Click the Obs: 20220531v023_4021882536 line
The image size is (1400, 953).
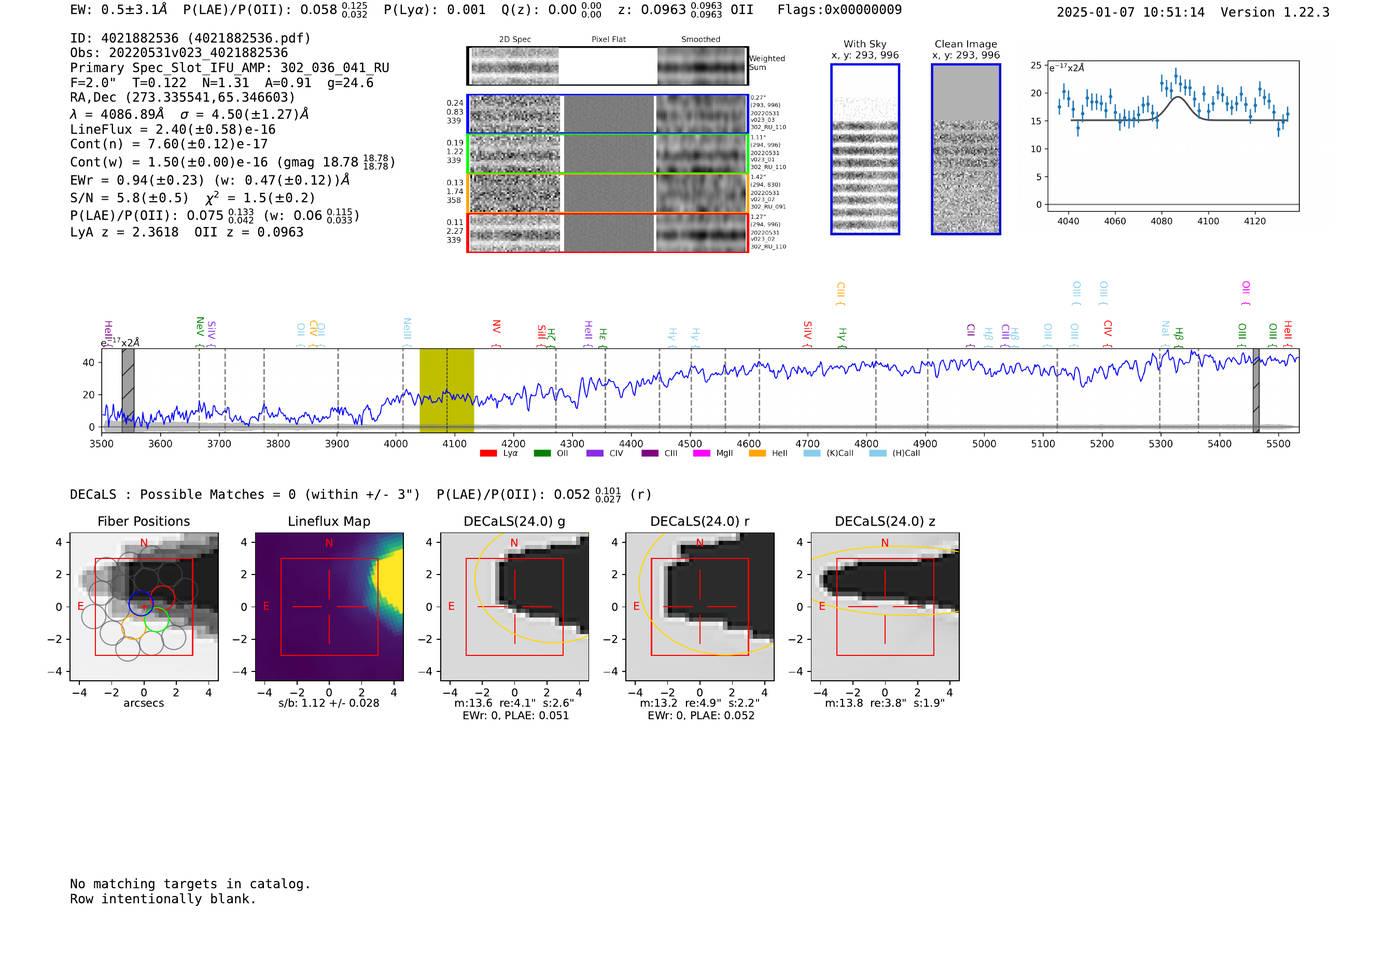pos(179,52)
